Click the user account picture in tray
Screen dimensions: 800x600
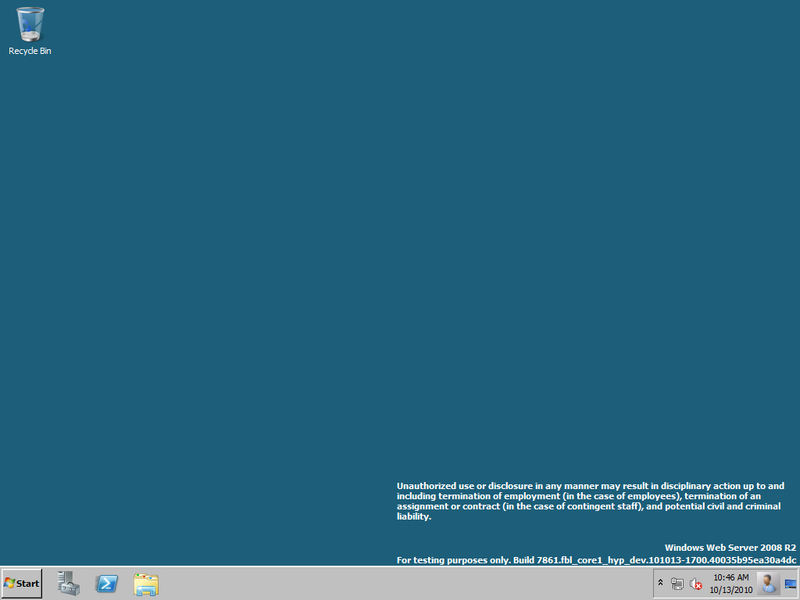coord(767,583)
